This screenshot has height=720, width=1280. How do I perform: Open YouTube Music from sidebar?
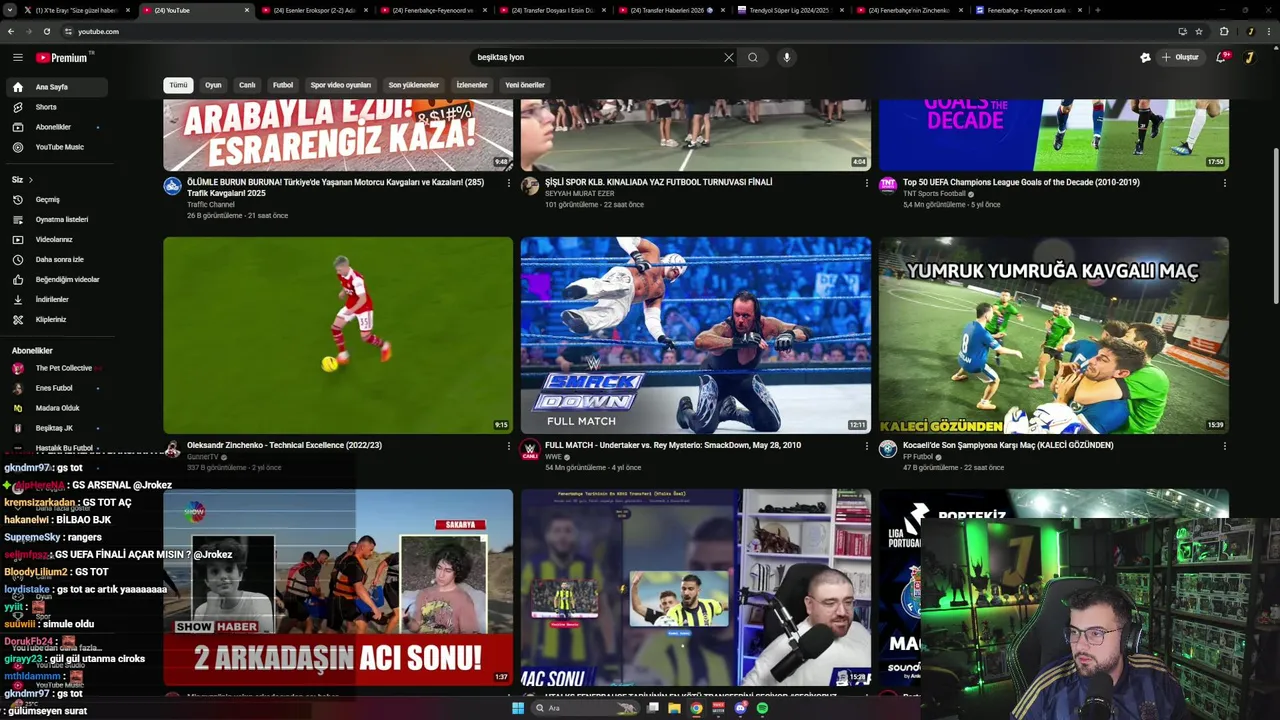point(57,147)
